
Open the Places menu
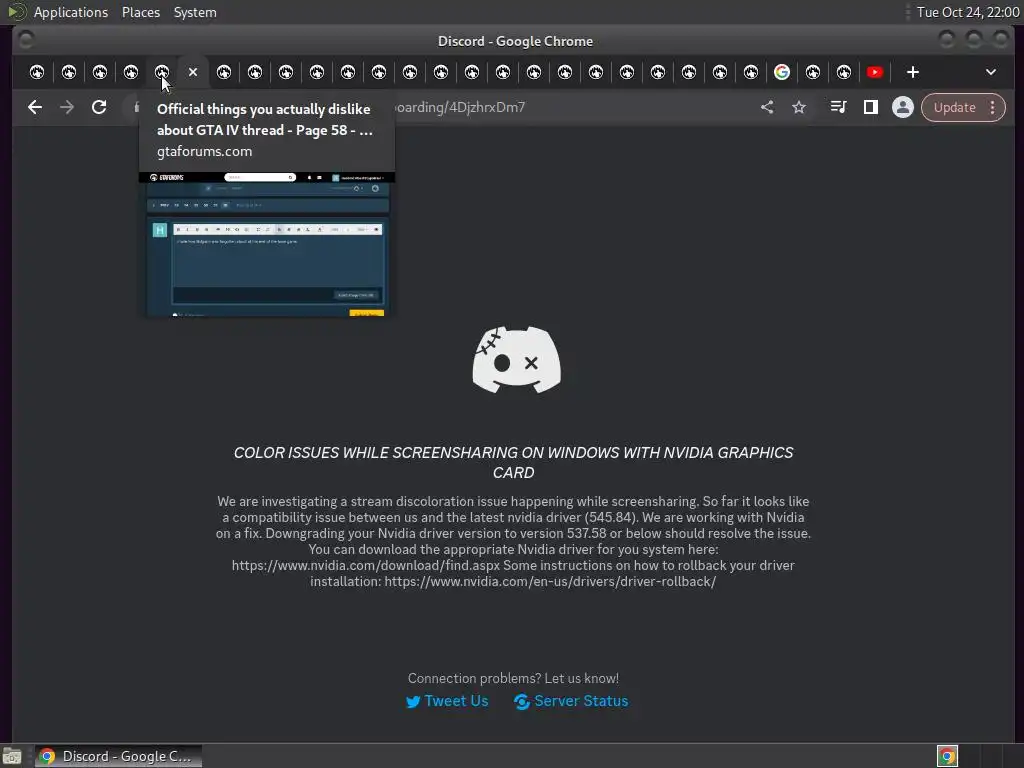pyautogui.click(x=140, y=12)
